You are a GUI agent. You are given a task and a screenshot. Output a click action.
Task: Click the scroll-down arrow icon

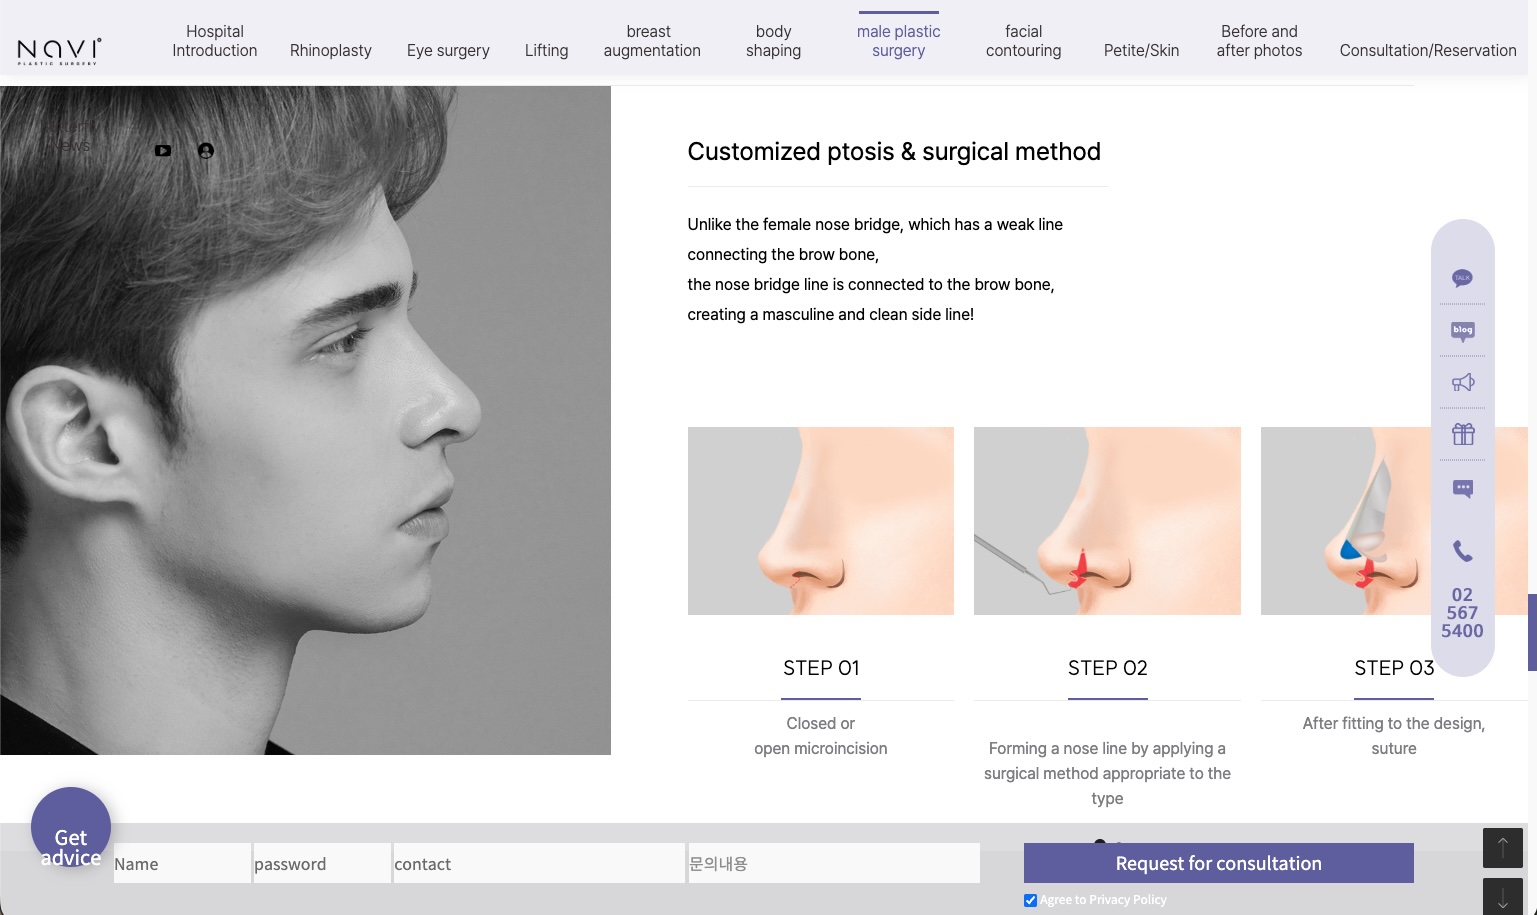point(1503,896)
